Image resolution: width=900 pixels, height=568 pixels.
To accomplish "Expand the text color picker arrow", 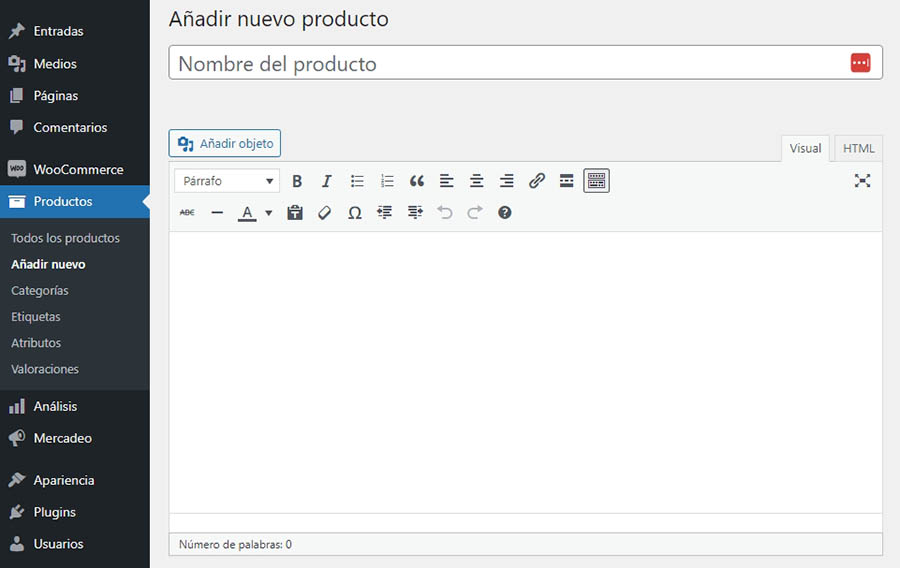I will 269,213.
